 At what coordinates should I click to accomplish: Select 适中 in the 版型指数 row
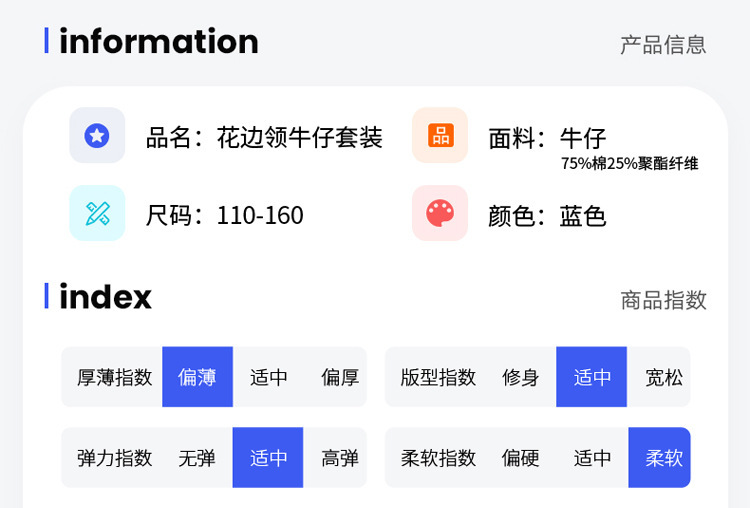592,377
